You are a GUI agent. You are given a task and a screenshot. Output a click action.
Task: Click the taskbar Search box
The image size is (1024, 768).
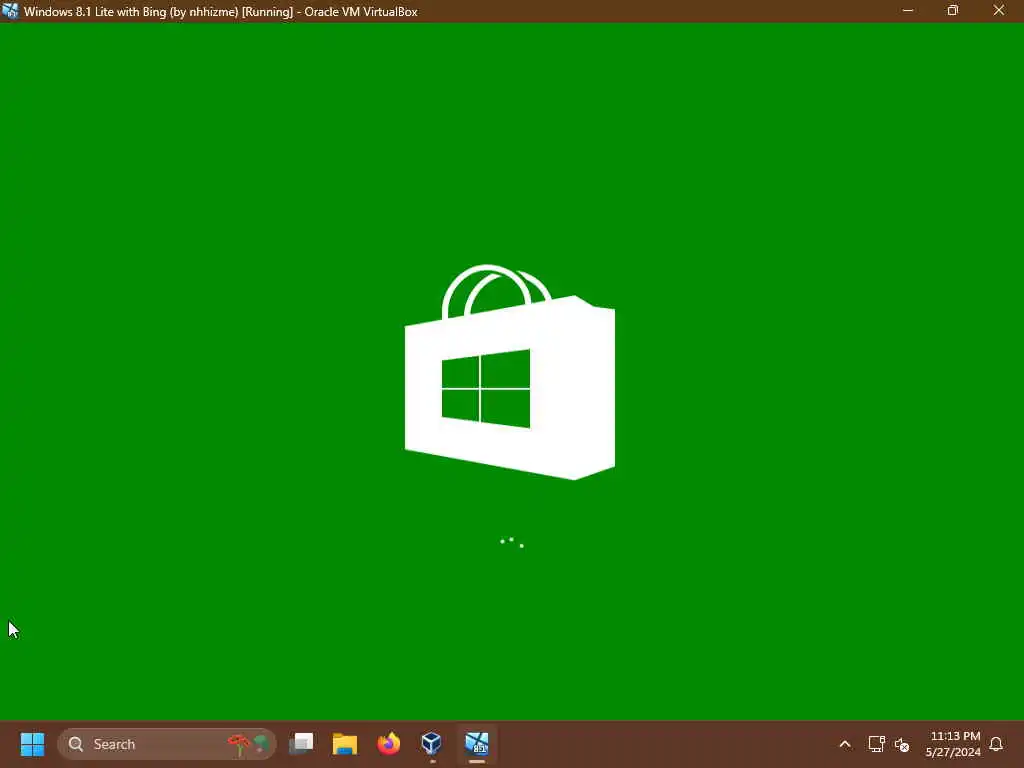pyautogui.click(x=167, y=744)
